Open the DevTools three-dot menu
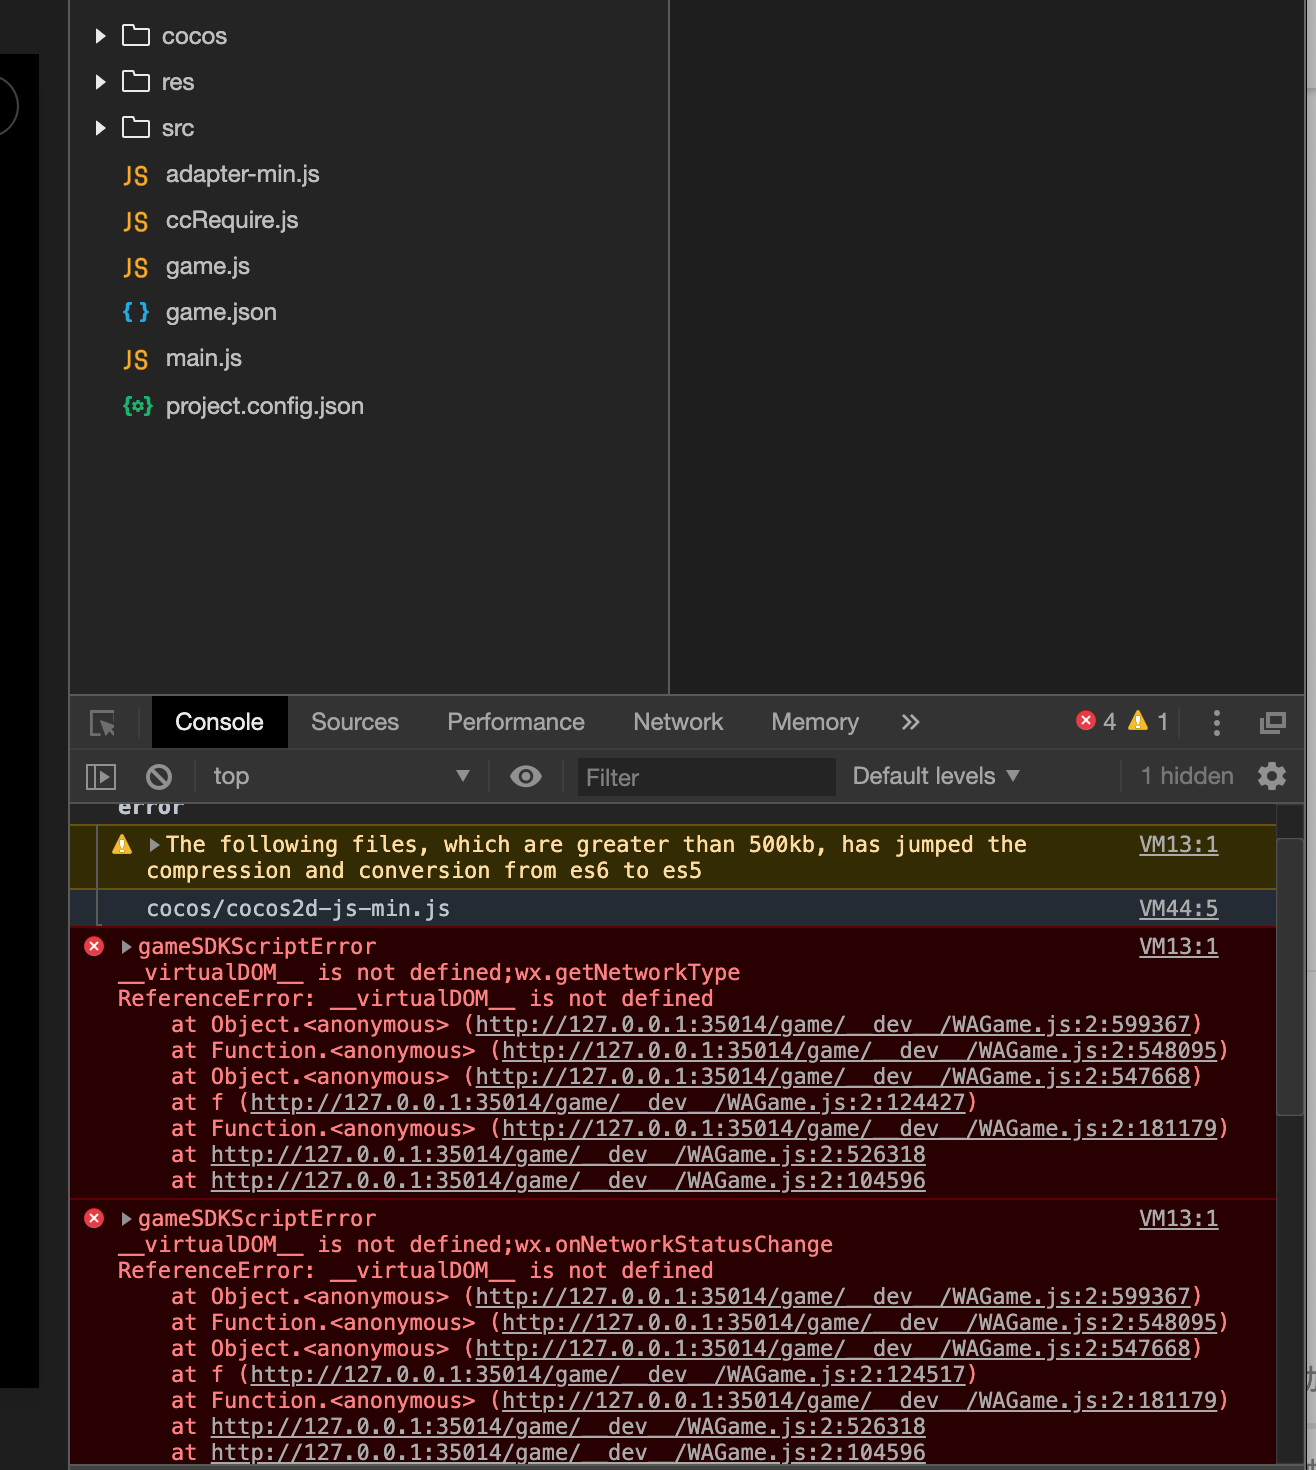Screen dimensions: 1316x1470 point(1216,723)
